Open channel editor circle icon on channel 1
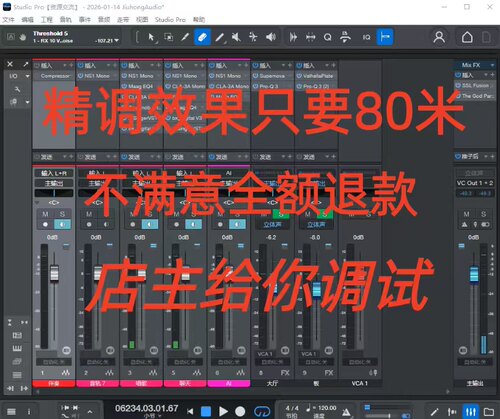500x419 pixels. coord(66,350)
